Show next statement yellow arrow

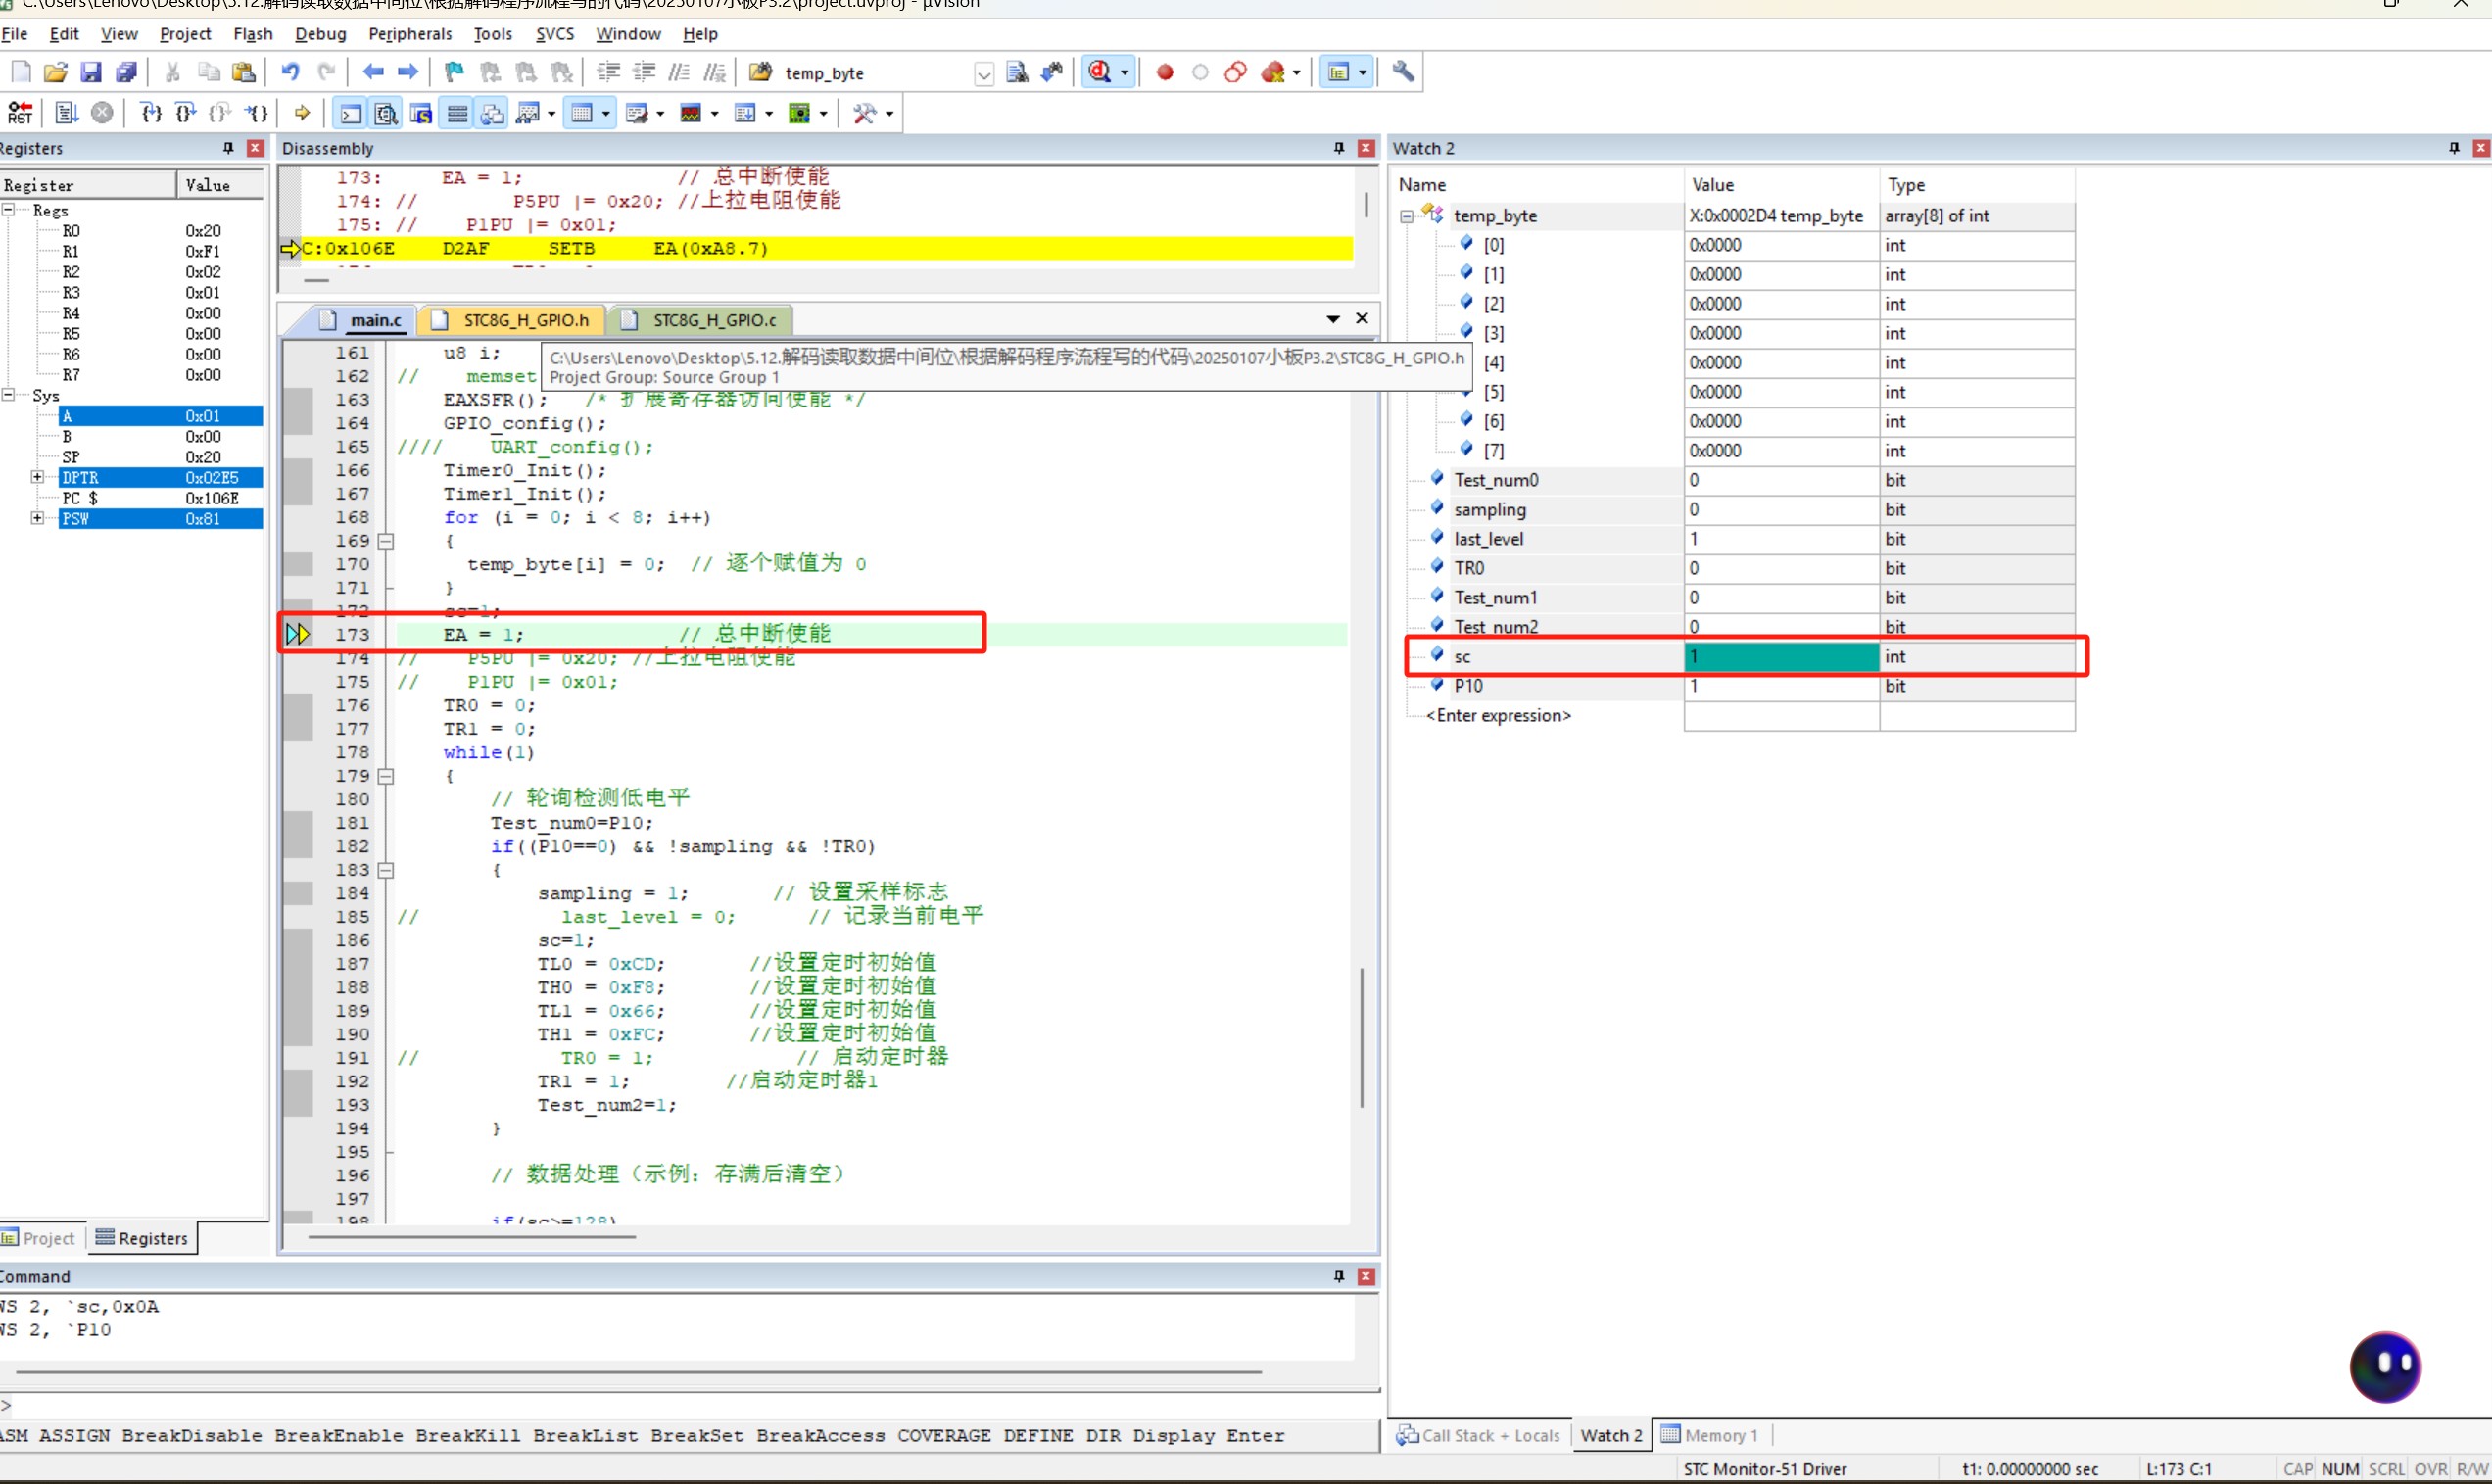(302, 113)
